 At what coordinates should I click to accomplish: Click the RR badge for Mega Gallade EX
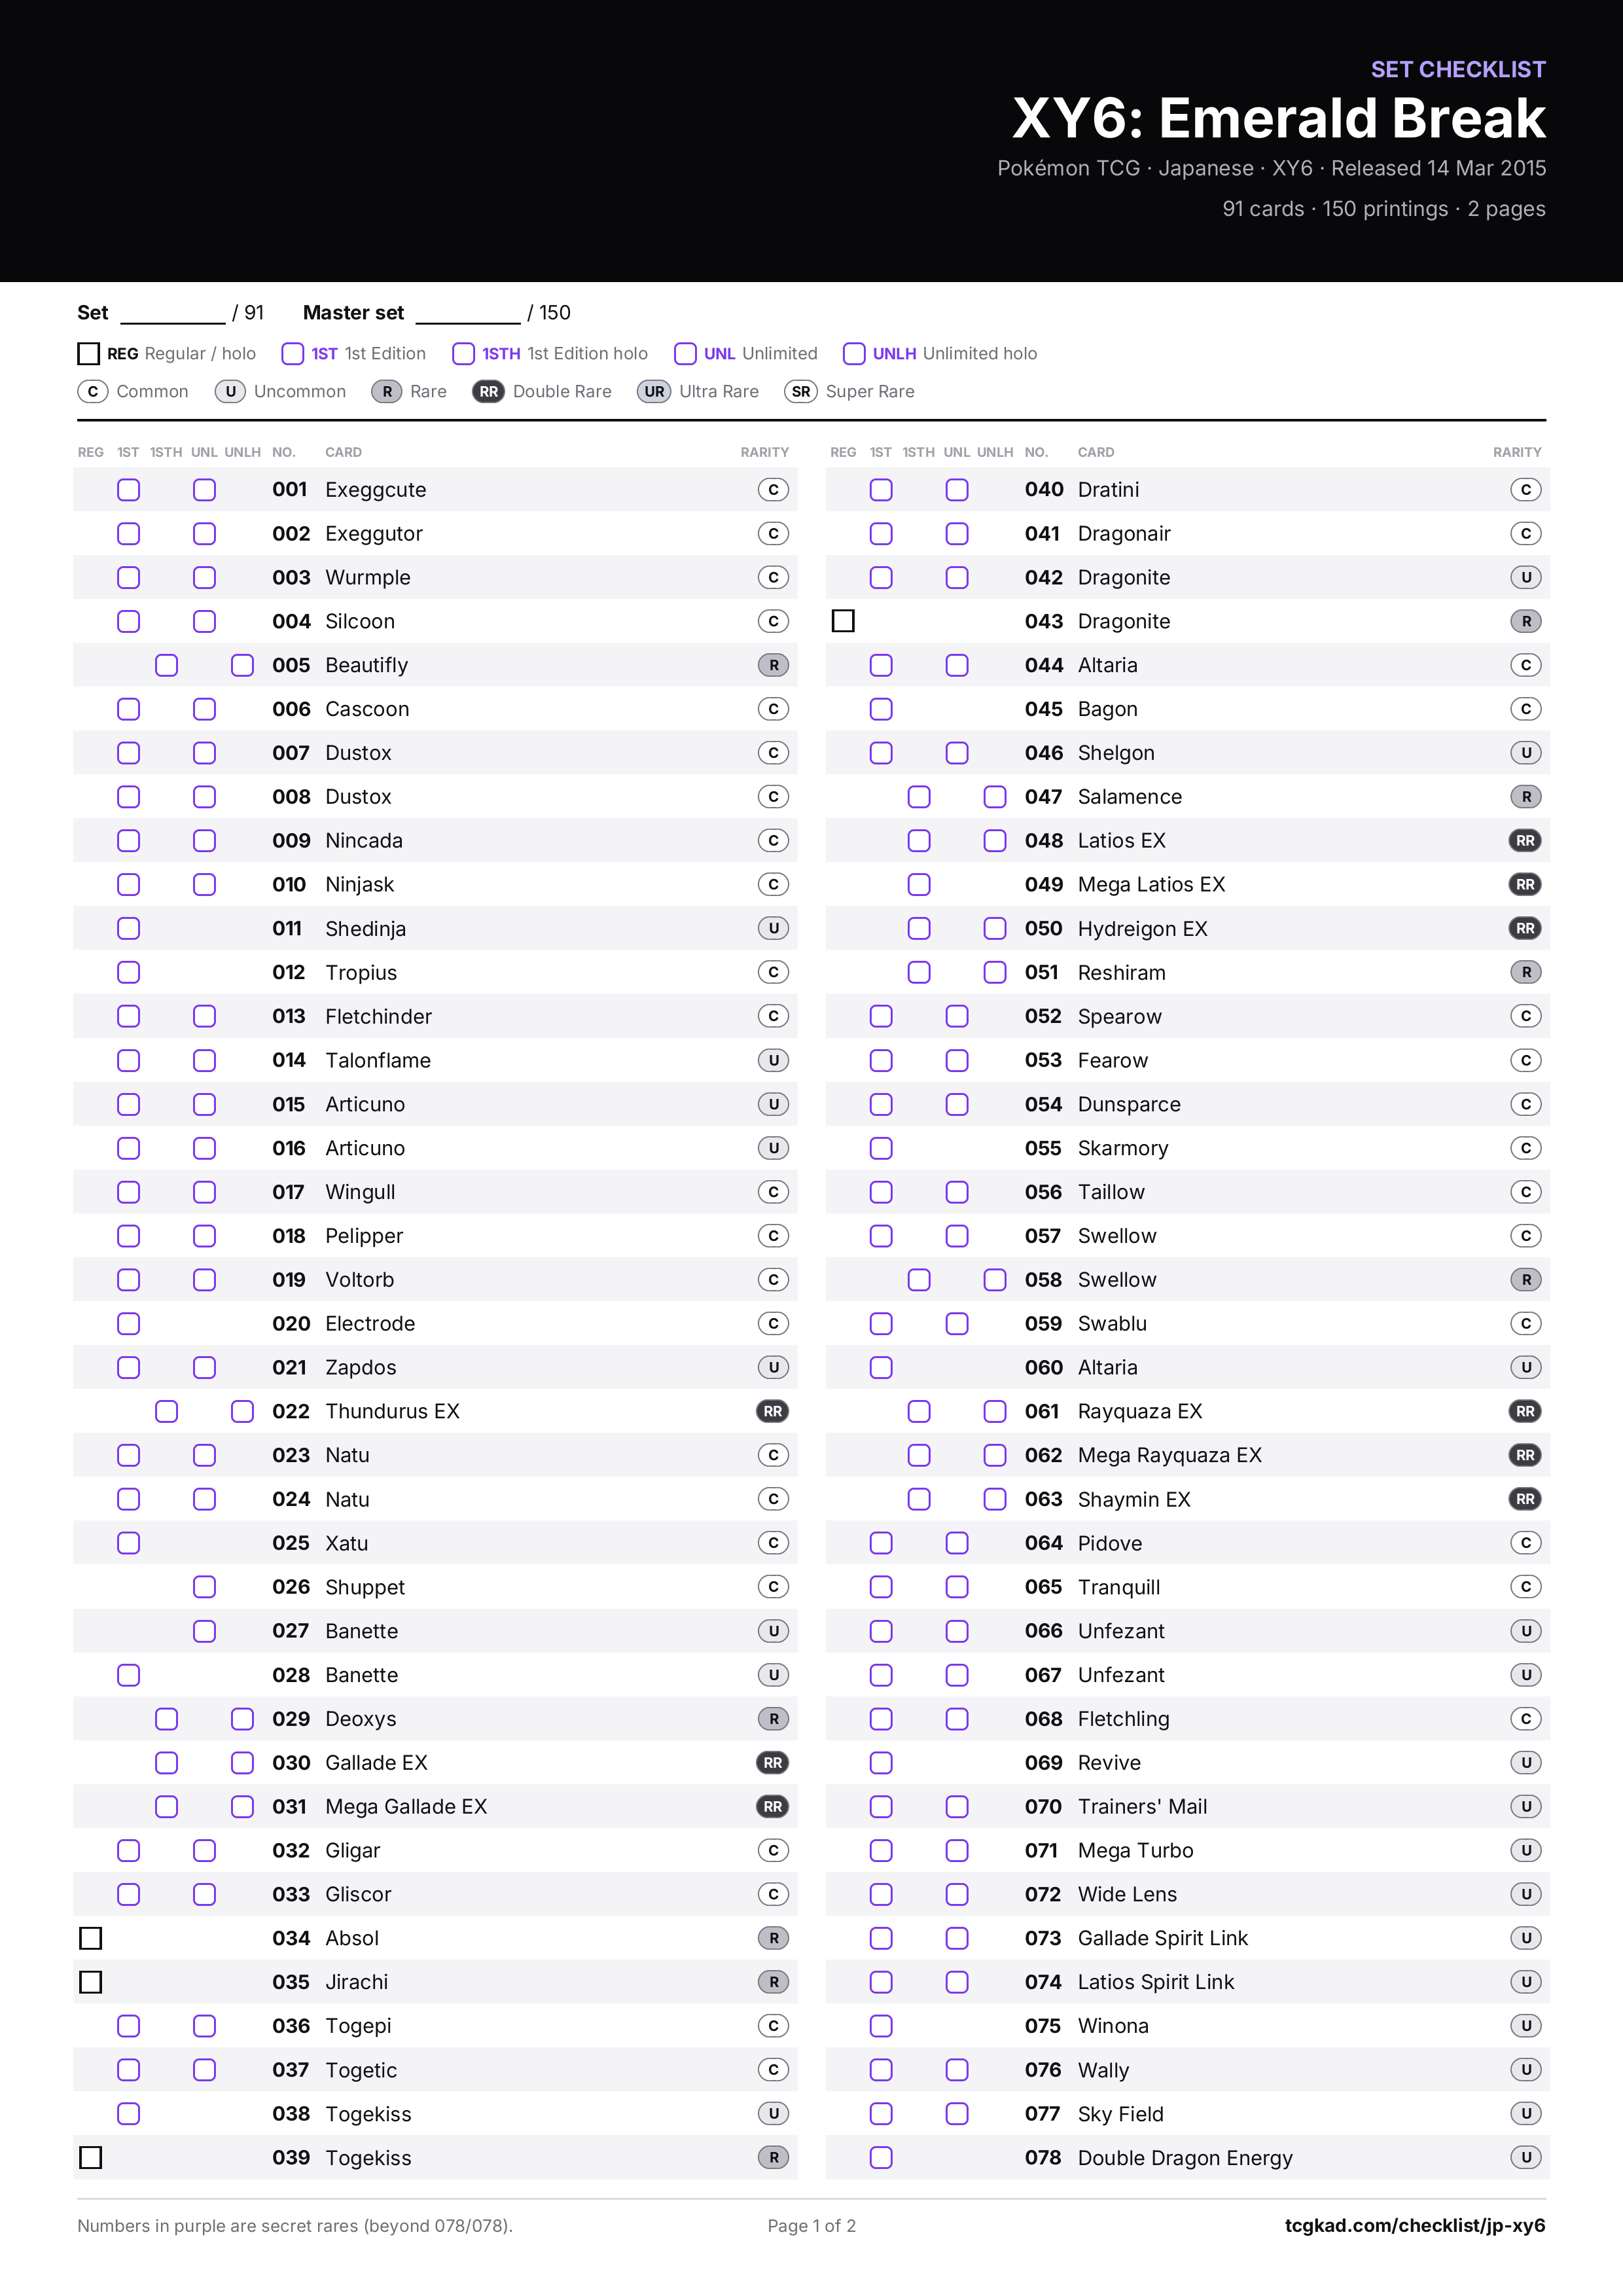pyautogui.click(x=773, y=1806)
